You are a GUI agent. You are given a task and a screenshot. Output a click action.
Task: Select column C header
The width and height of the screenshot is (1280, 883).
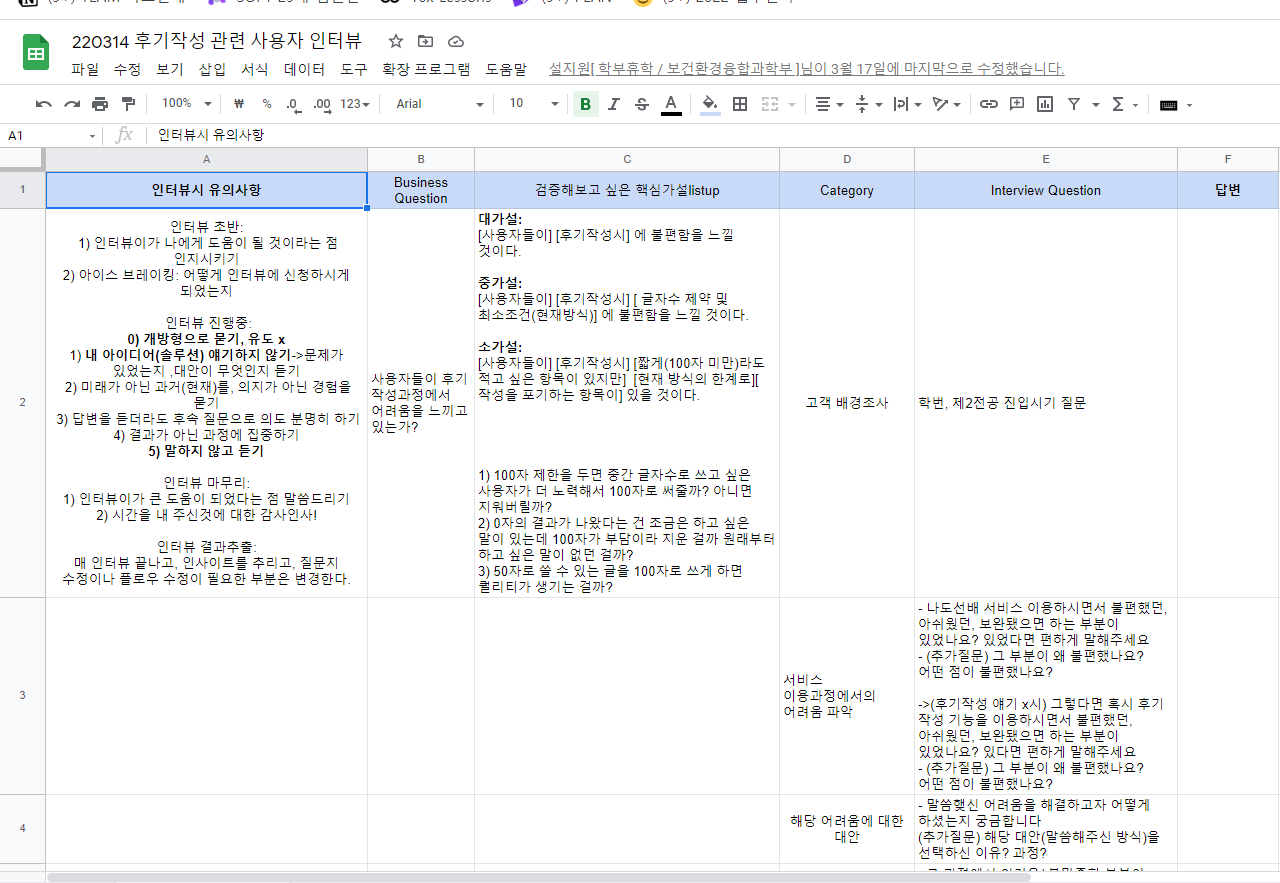tap(627, 160)
